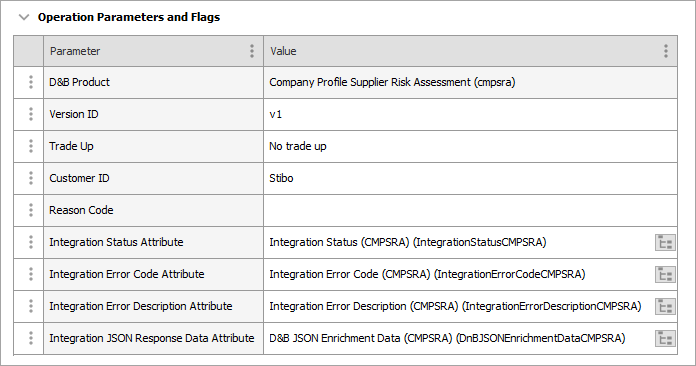
Task: Browse attribute picker for Integration Error Description value
Action: [665, 307]
